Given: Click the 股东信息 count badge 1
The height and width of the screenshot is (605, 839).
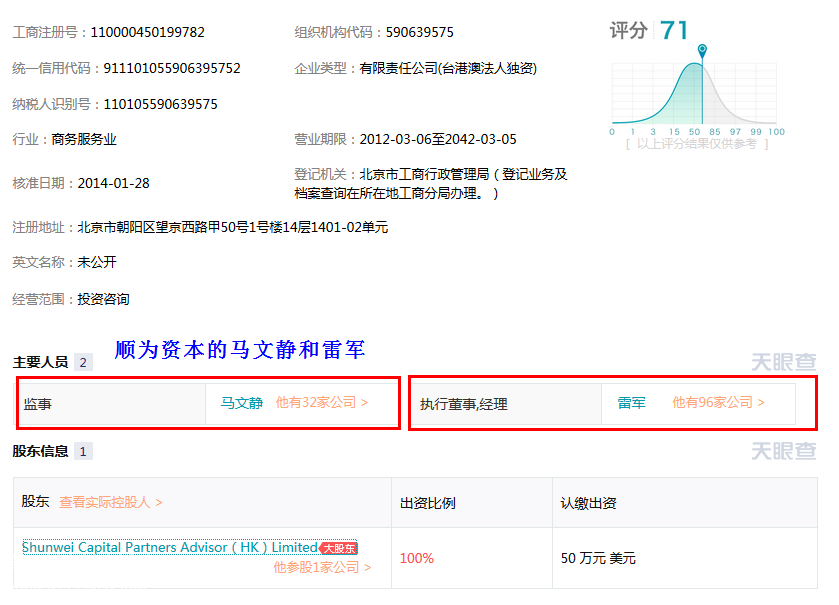Looking at the screenshot, I should point(83,451).
